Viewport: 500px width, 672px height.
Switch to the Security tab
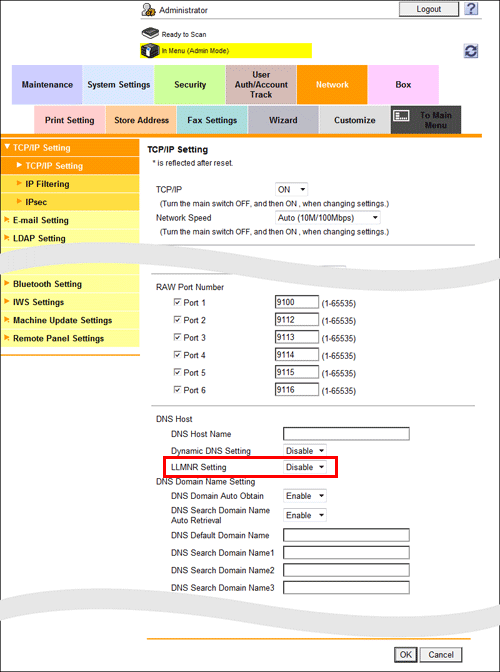tap(190, 84)
